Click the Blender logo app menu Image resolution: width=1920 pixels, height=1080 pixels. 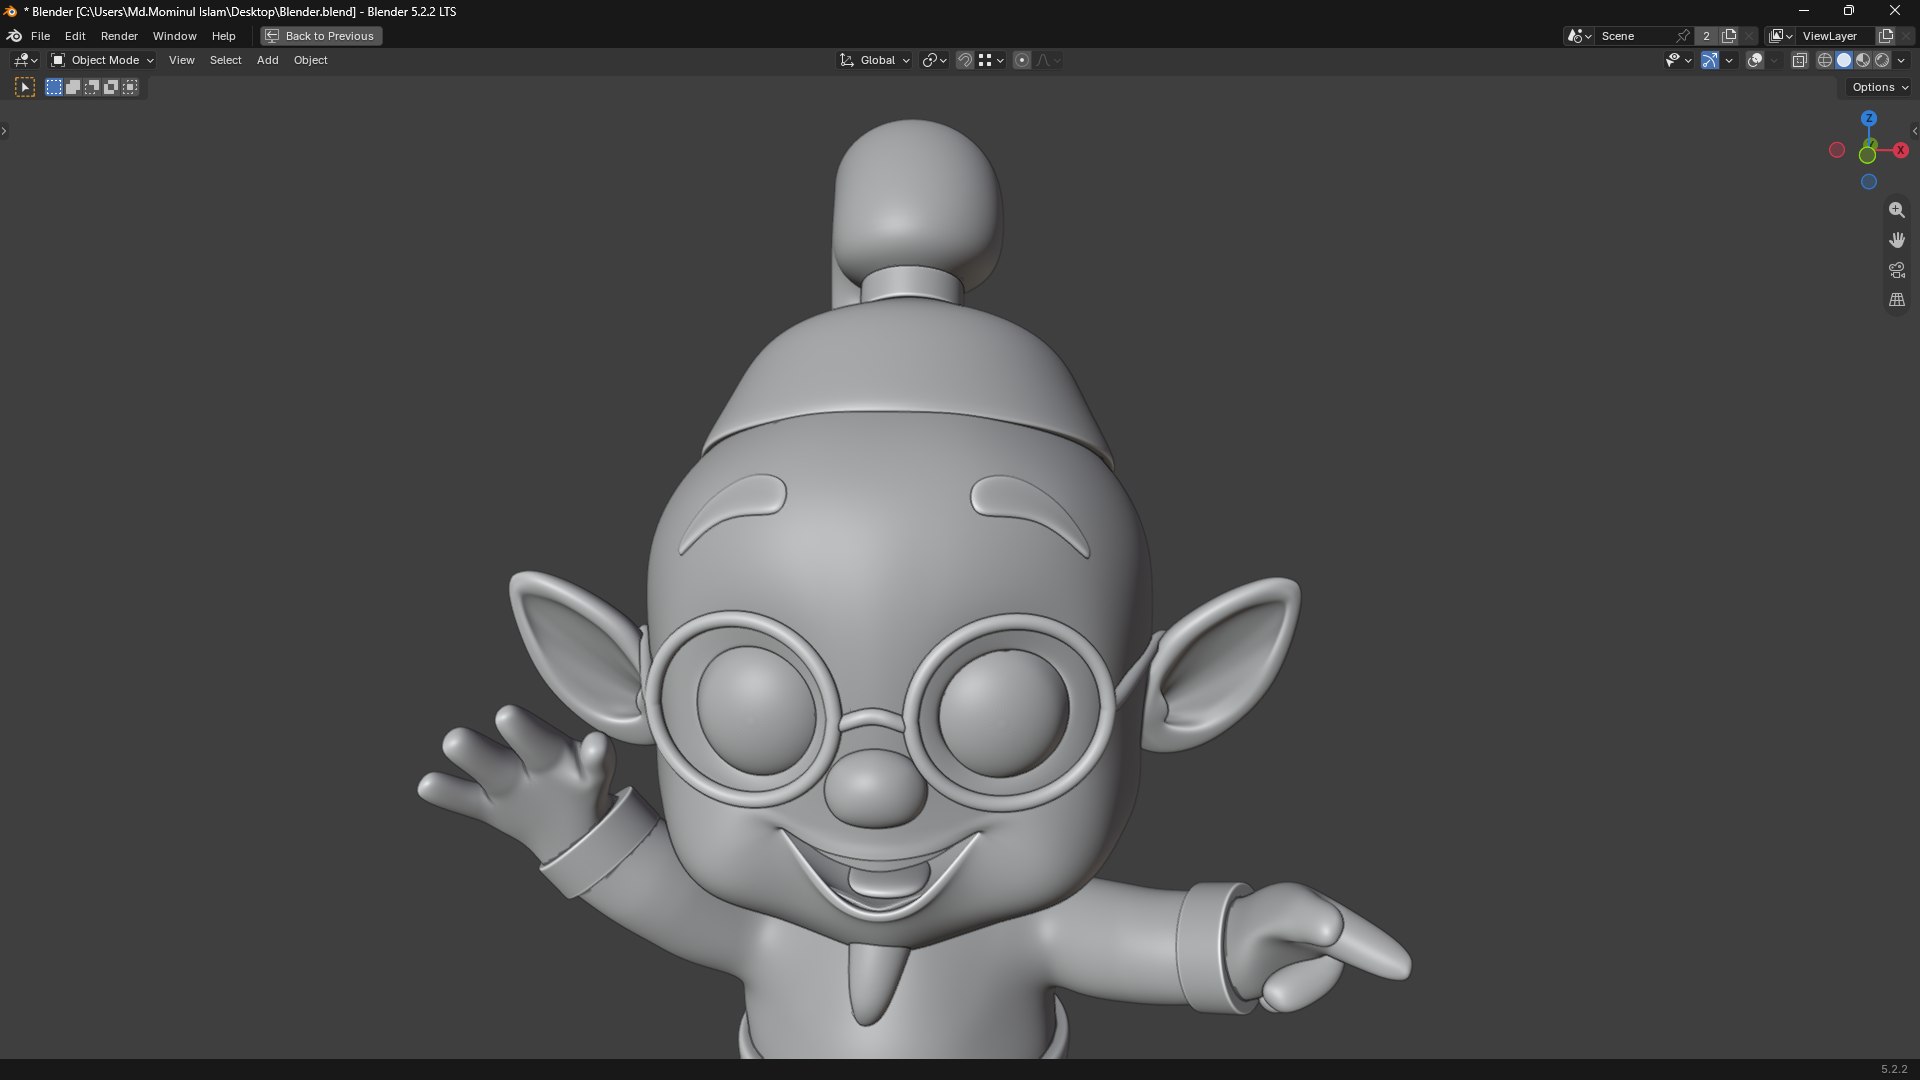[14, 36]
